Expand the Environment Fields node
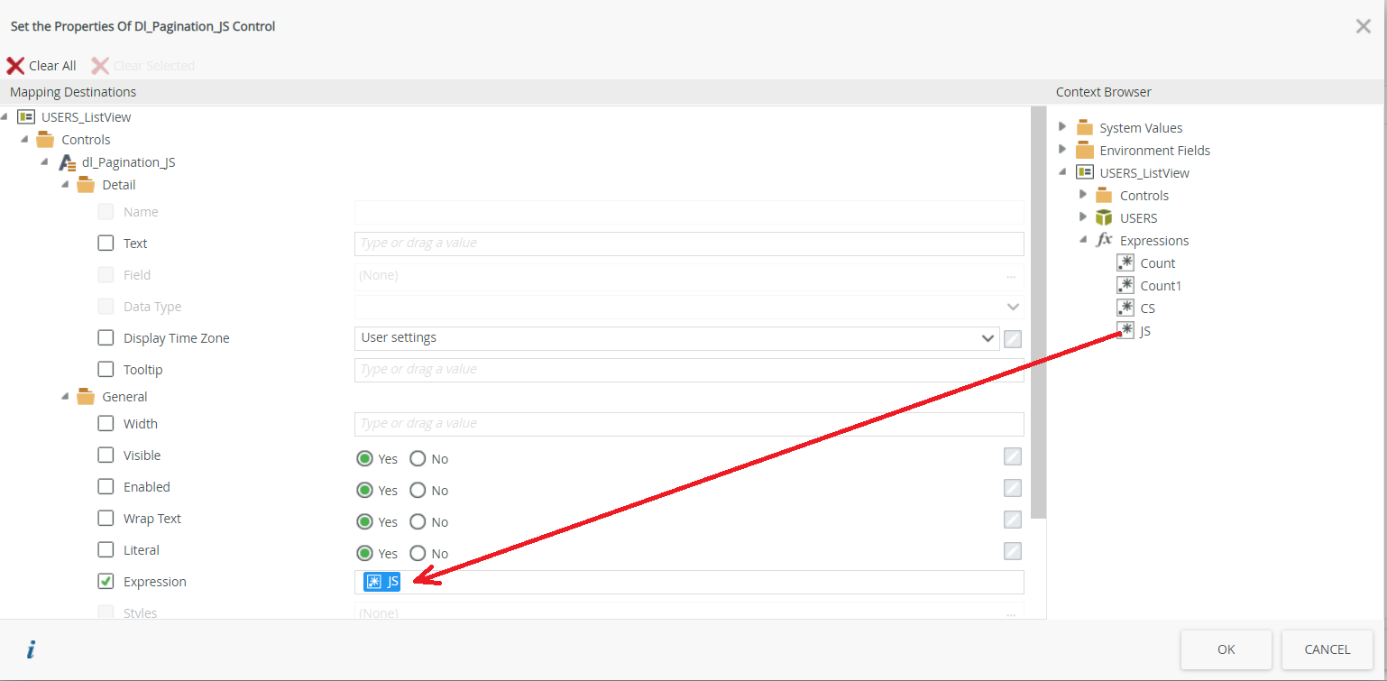Viewport: 1387px width, 681px height. 1062,150
